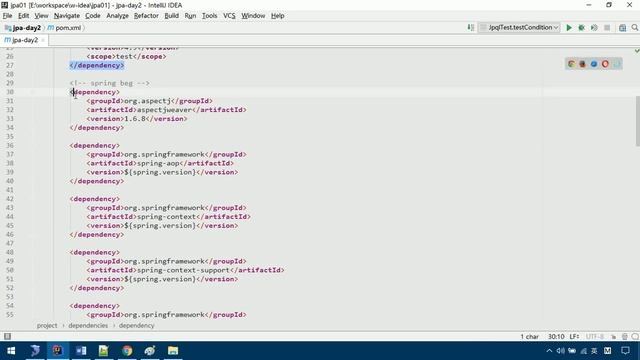The image size is (640, 360).
Task: Close the jpa-day2 editor tab
Action: pyautogui.click(x=43, y=40)
